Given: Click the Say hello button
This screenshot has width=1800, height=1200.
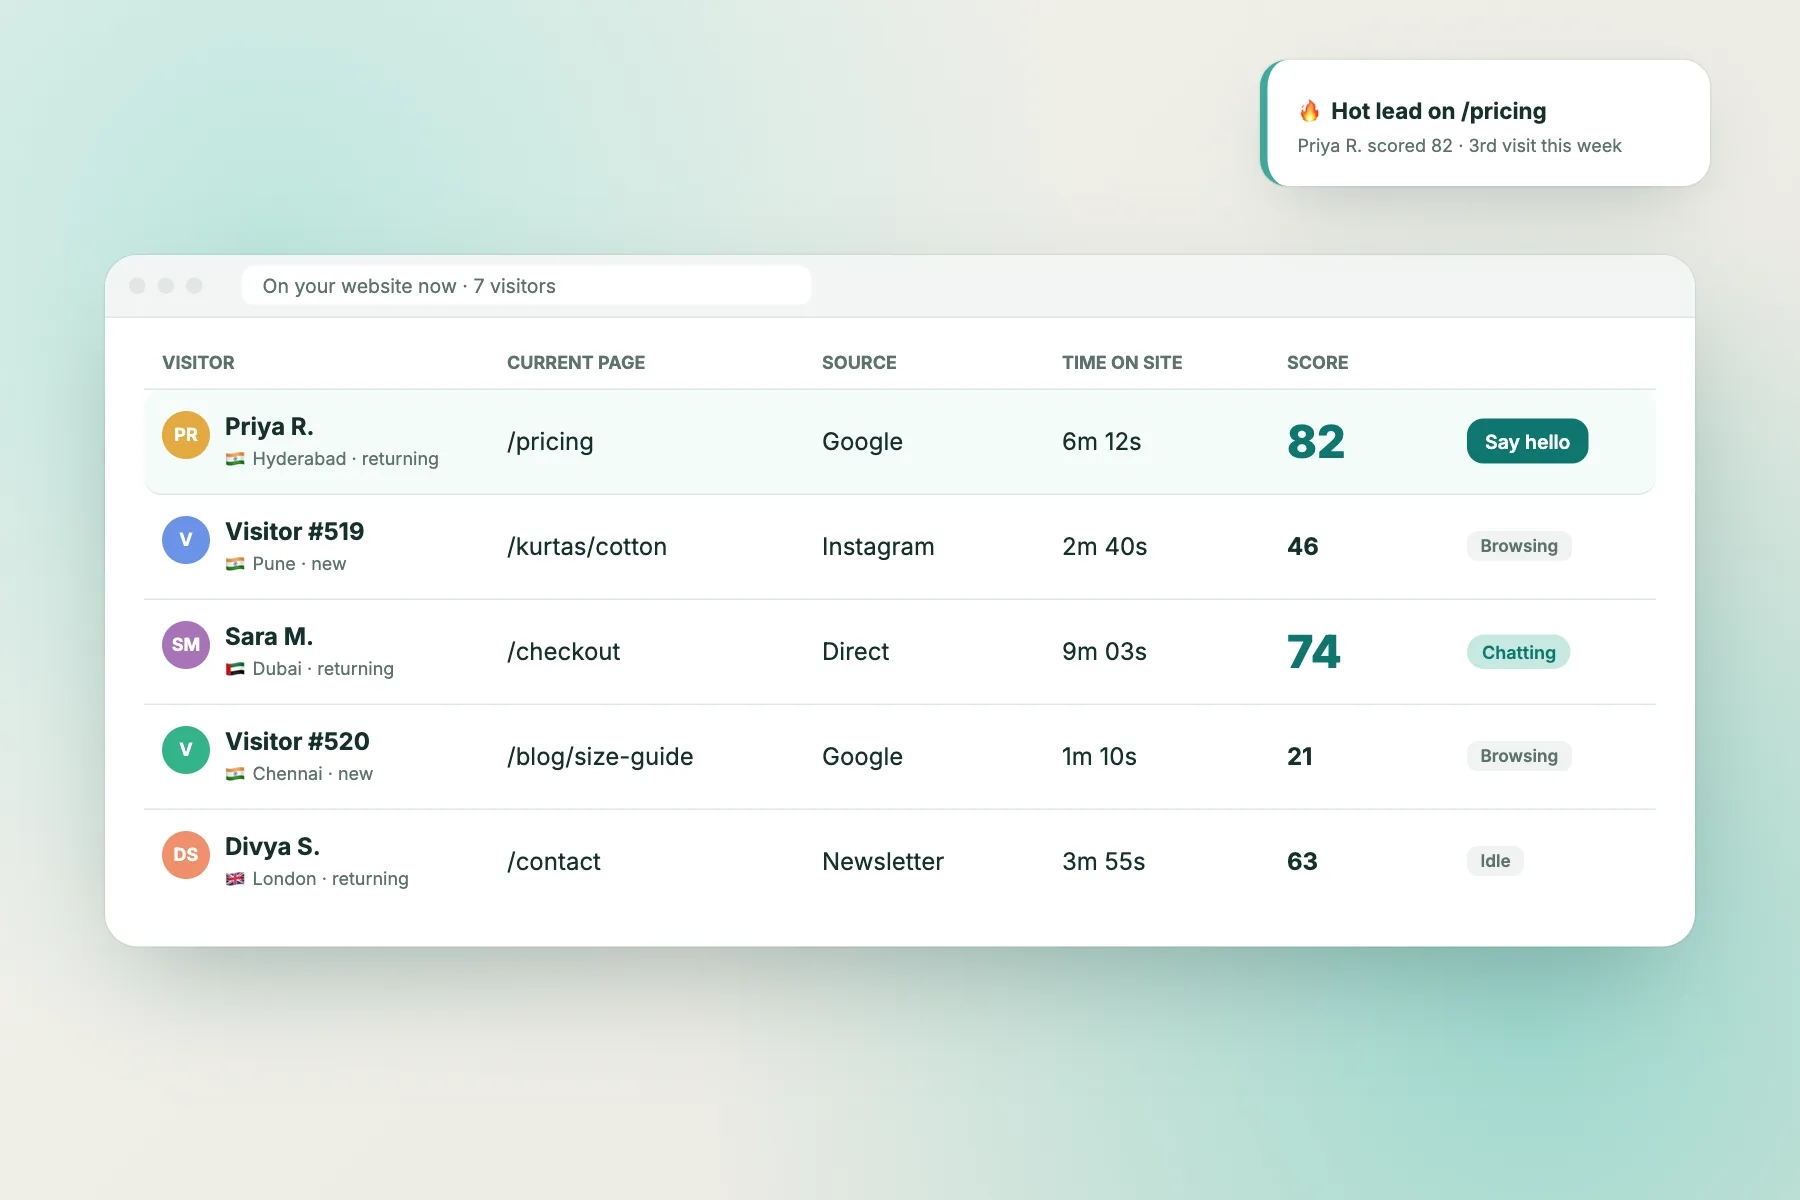Looking at the screenshot, I should 1527,441.
